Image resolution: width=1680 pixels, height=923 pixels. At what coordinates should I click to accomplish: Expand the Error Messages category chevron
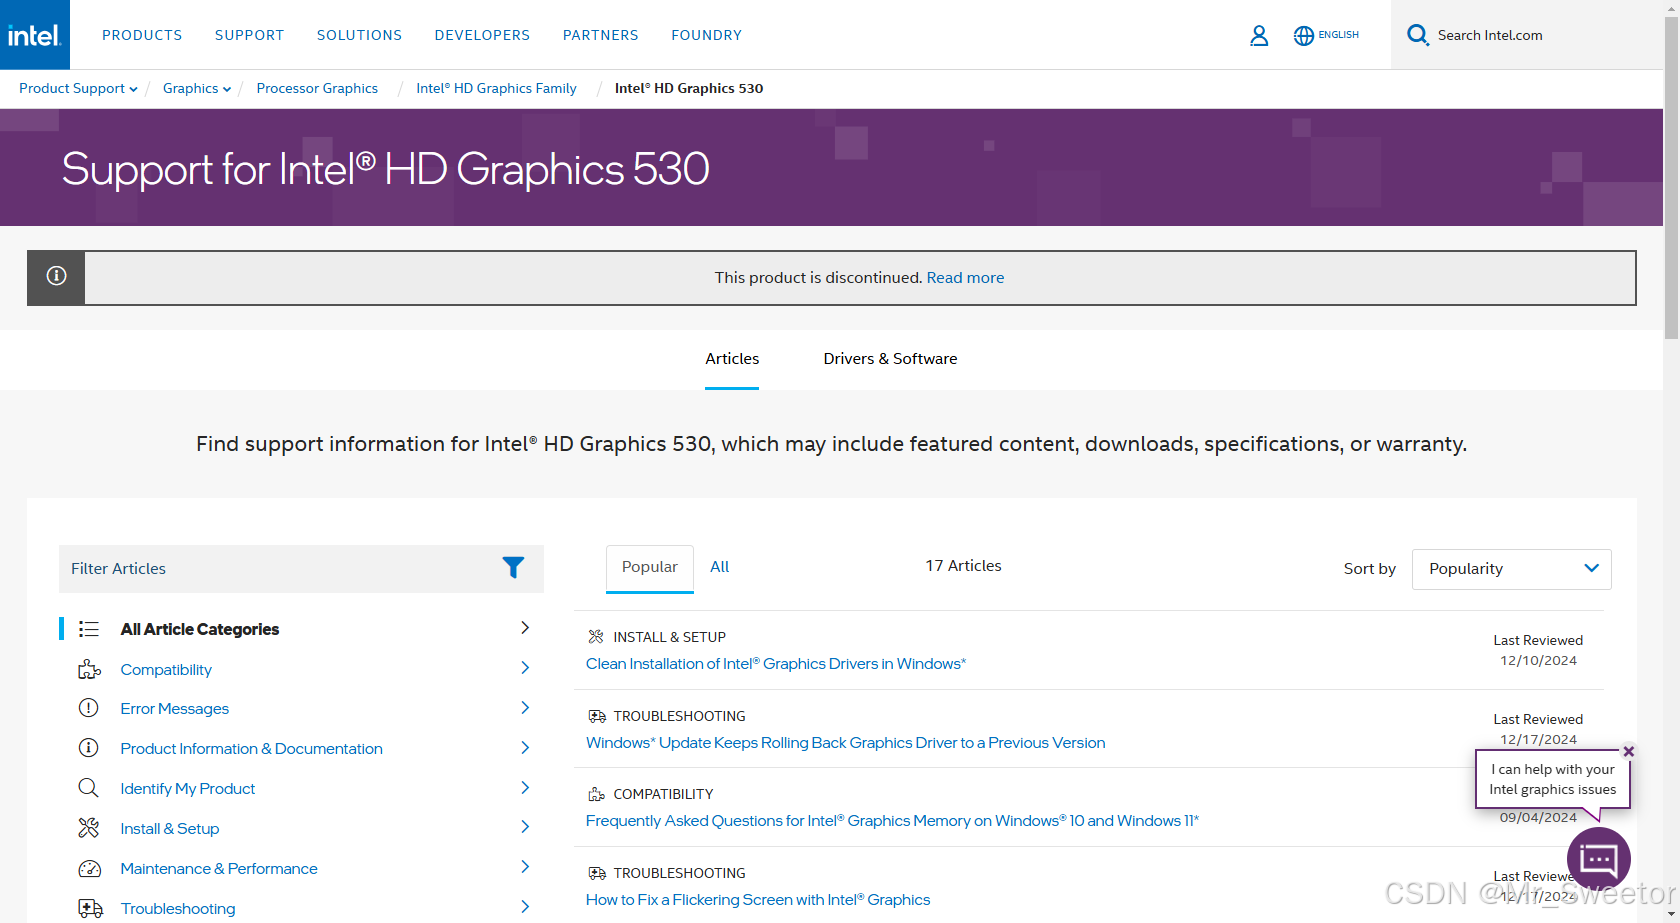click(525, 708)
